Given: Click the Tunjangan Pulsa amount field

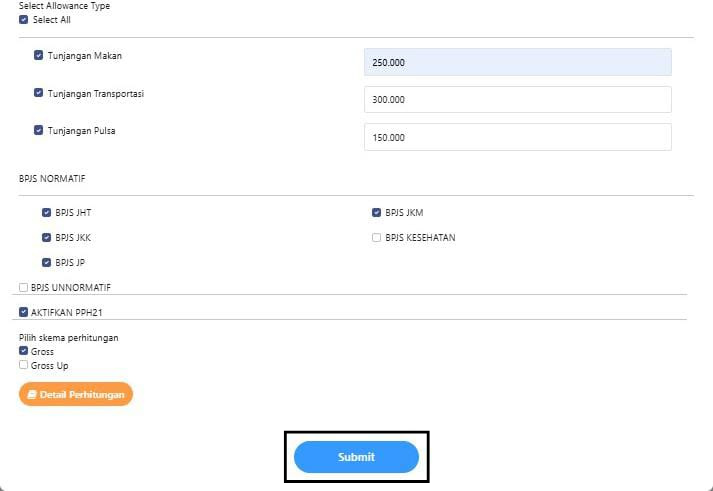Looking at the screenshot, I should click(517, 137).
